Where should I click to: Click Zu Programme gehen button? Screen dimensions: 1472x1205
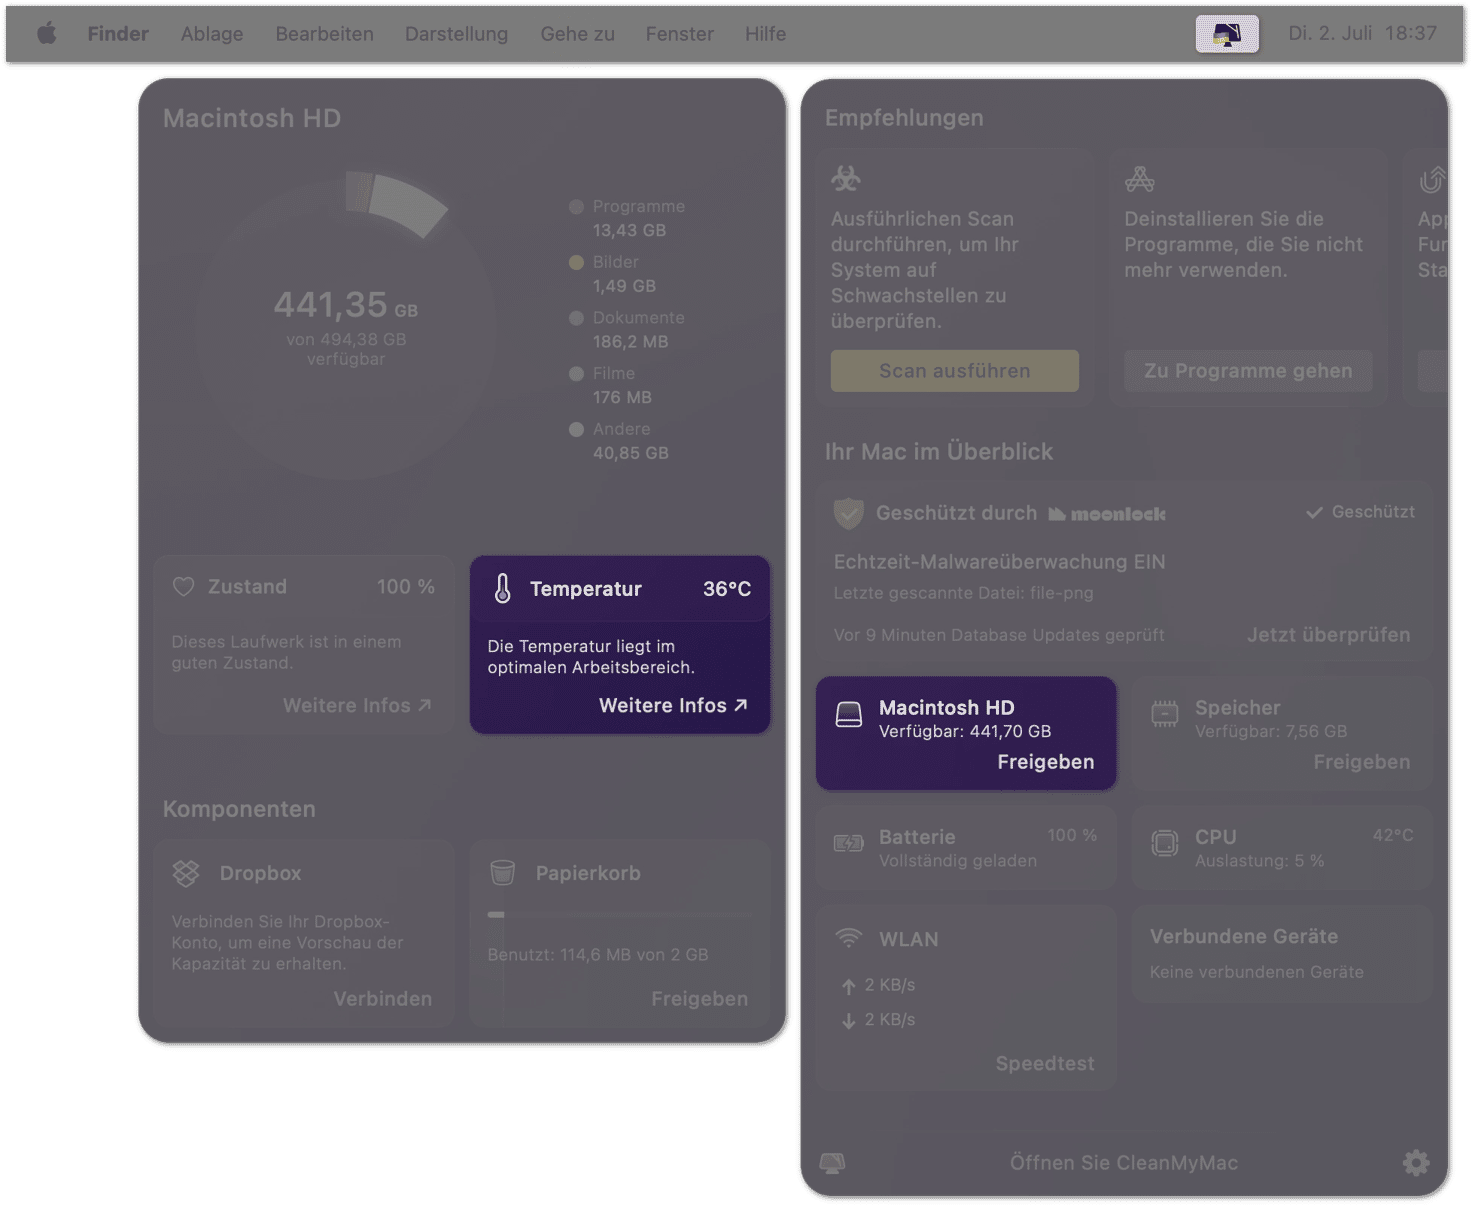(x=1248, y=371)
